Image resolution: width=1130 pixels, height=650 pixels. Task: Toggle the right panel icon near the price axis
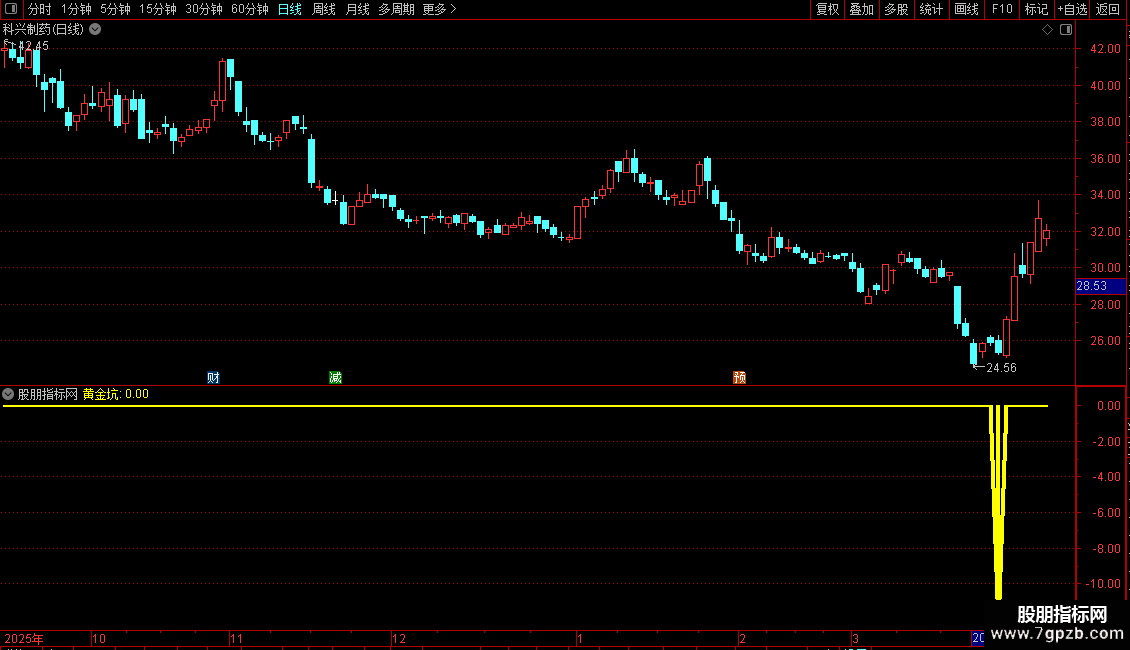(1066, 30)
